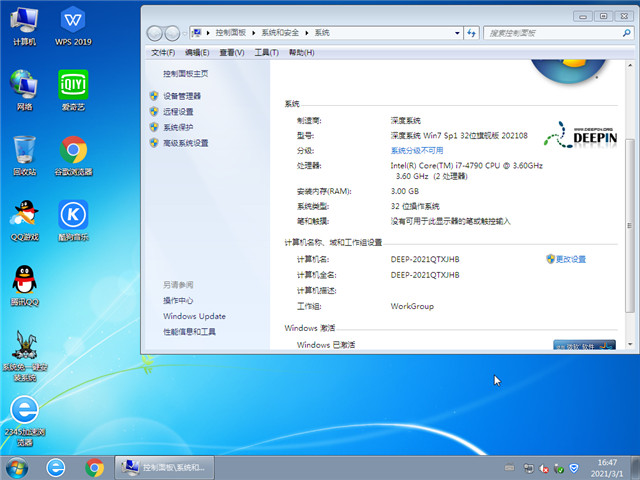Click the keyboard input tray icon
This screenshot has width=640, height=480.
coord(509,468)
